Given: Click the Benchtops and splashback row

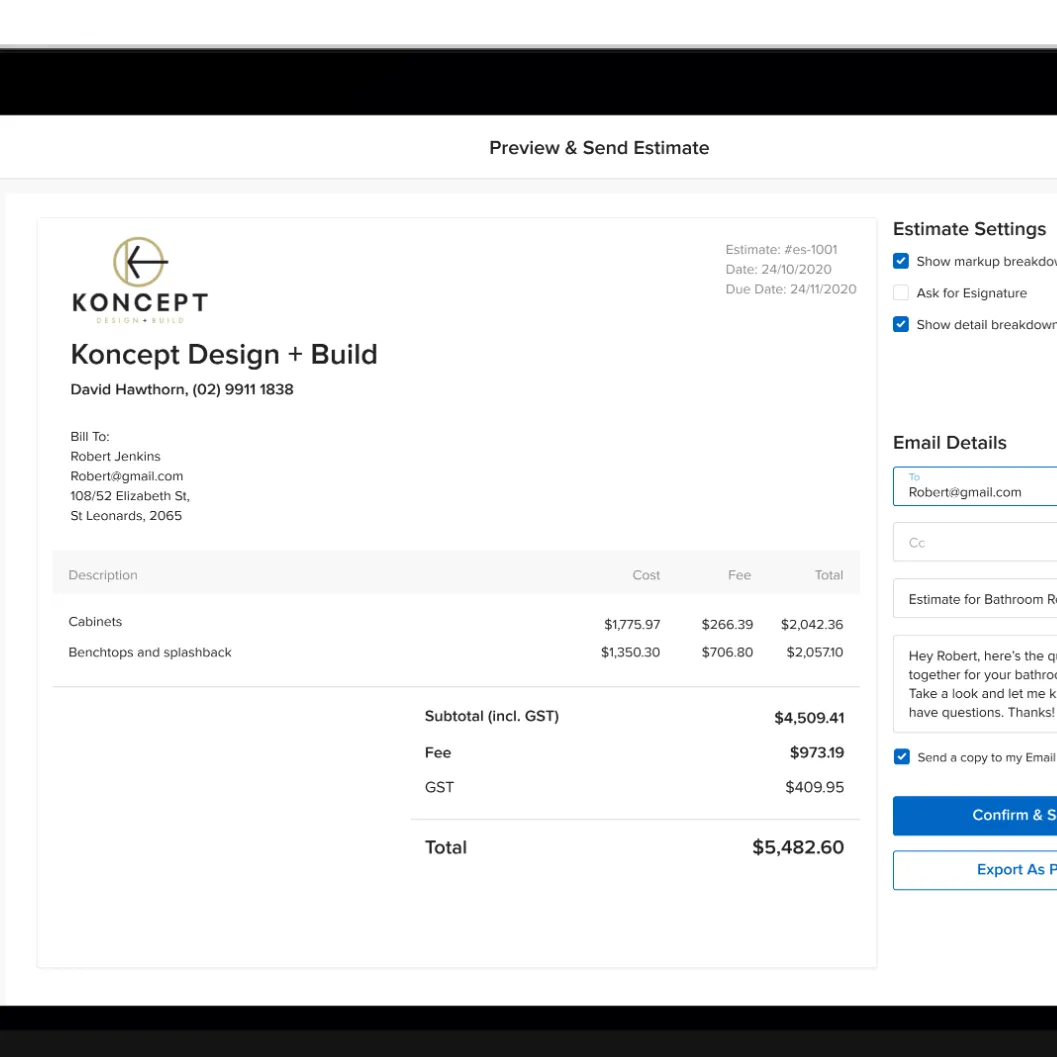Looking at the screenshot, I should coord(150,652).
